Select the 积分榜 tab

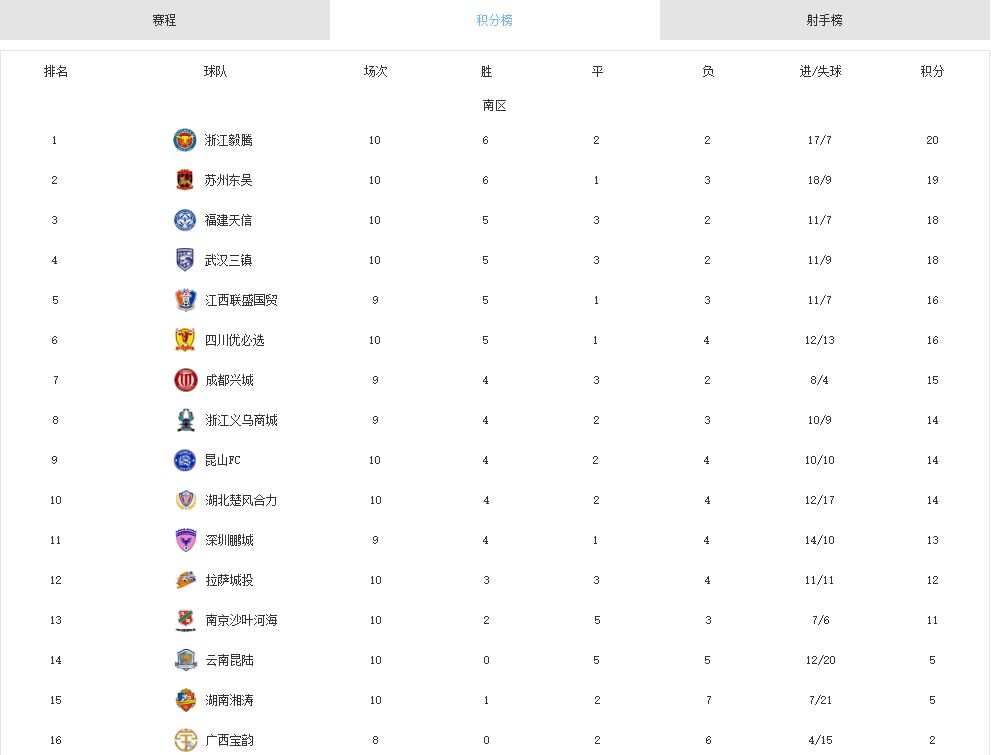(x=494, y=20)
